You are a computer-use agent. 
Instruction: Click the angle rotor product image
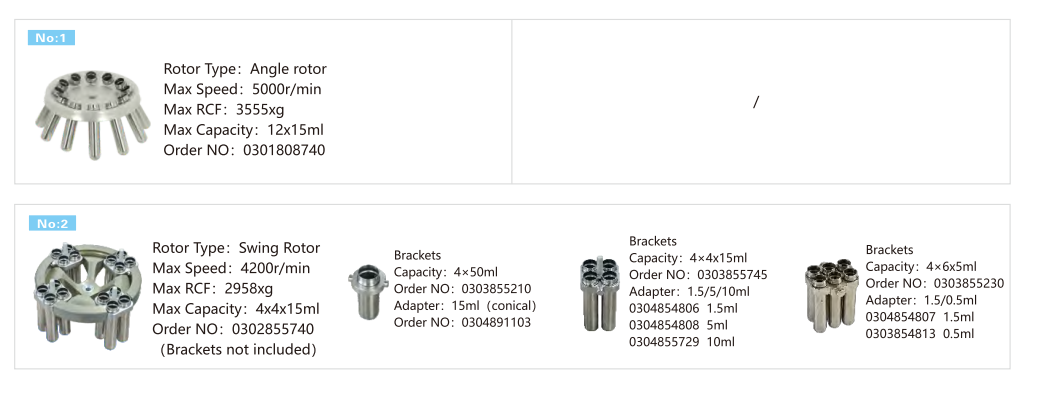coord(93,112)
